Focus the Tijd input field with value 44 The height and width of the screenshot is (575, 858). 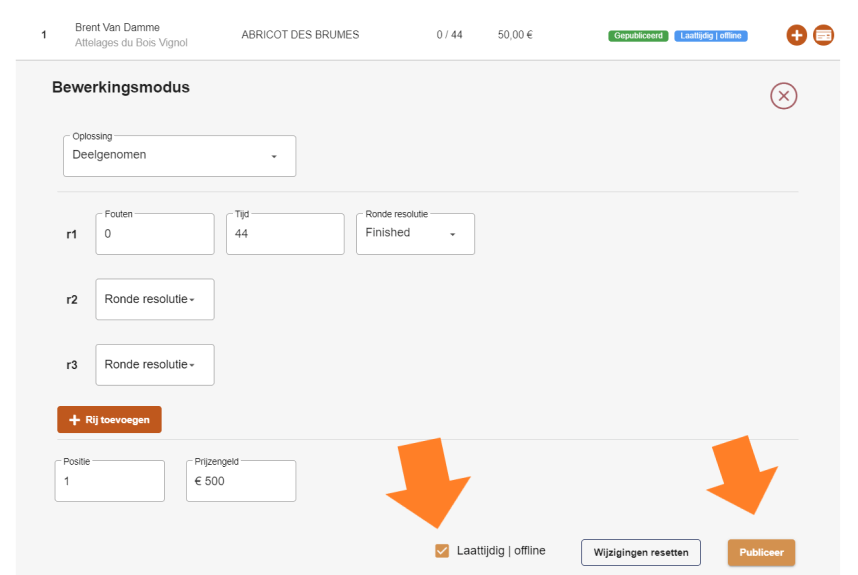click(x=285, y=234)
